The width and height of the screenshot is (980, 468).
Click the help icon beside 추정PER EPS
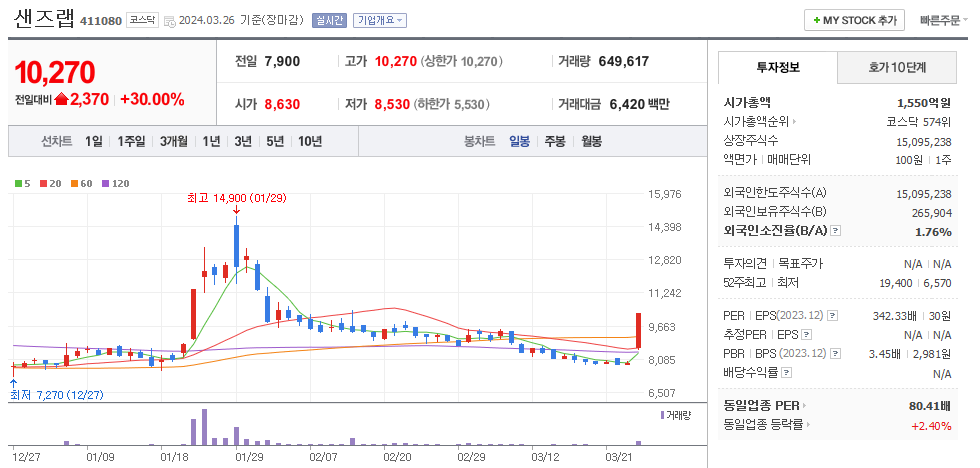(x=806, y=335)
